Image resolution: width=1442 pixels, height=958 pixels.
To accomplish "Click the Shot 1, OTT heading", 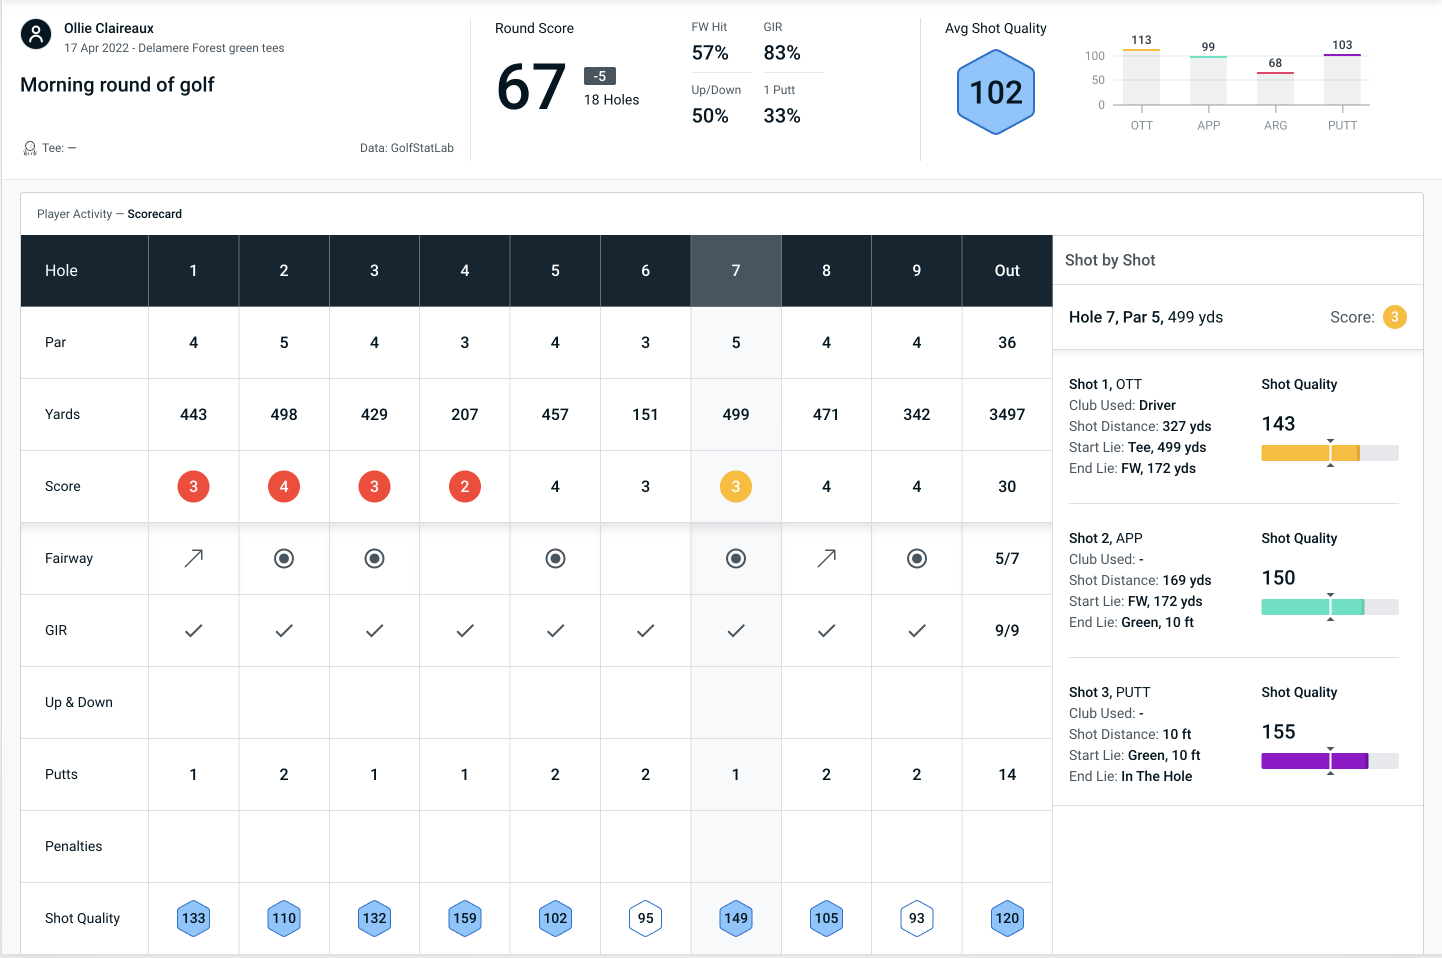I will tap(1105, 384).
